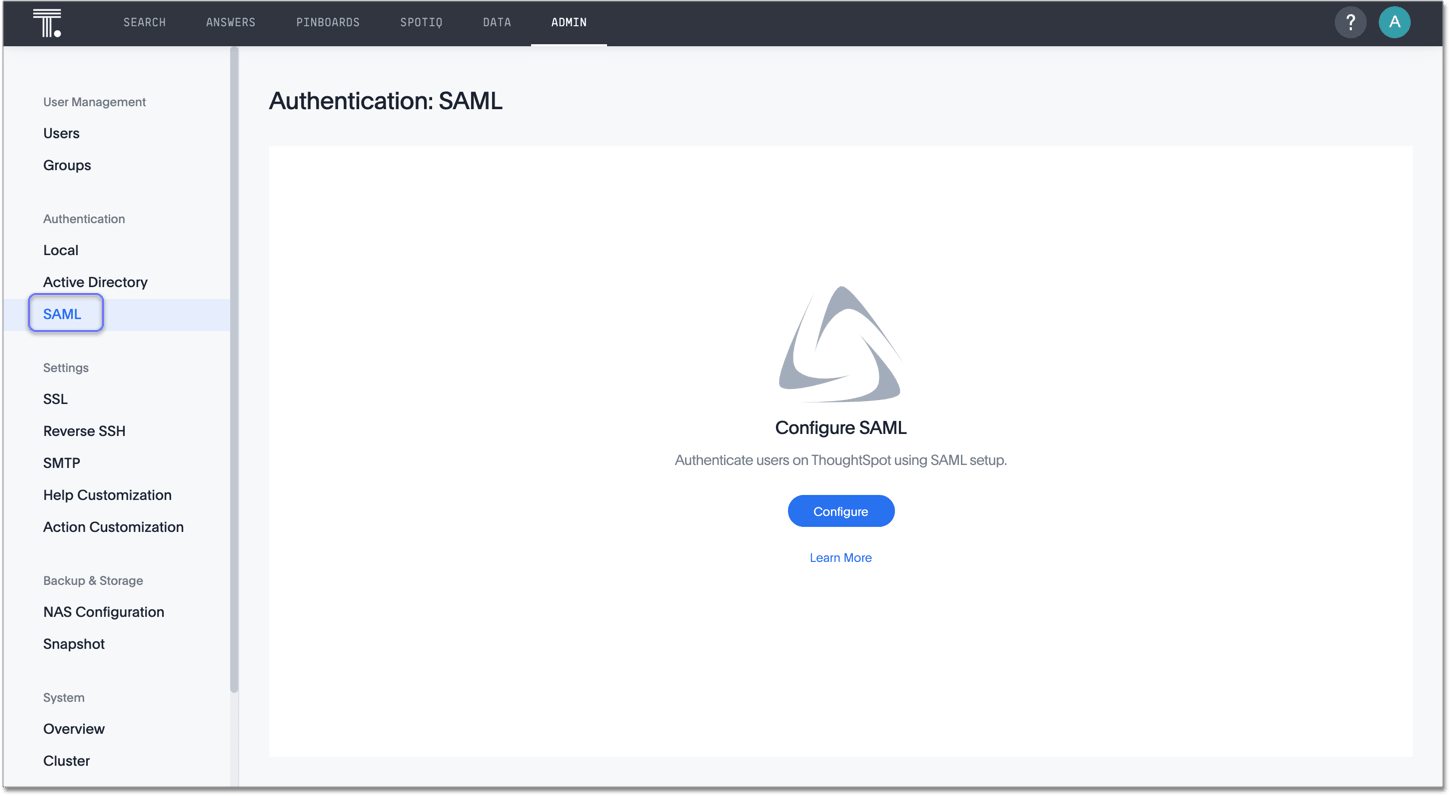Go to SMTP settings
1450x796 pixels.
point(62,463)
